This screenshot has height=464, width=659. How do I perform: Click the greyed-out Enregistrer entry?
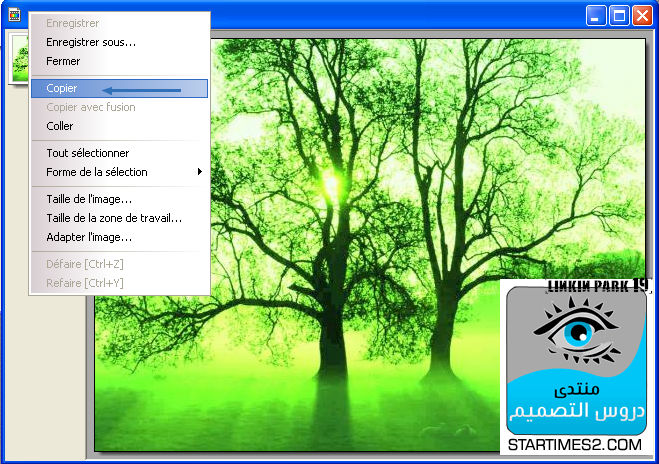[x=73, y=23]
